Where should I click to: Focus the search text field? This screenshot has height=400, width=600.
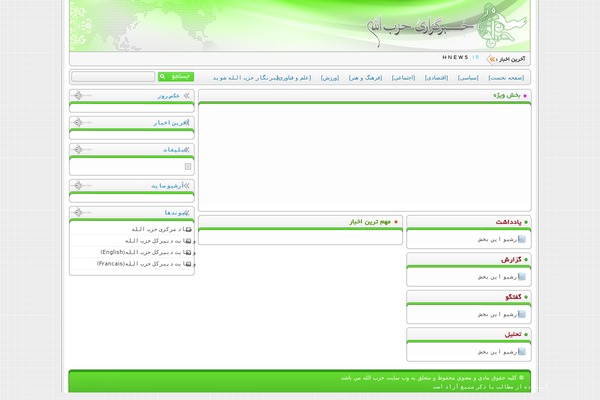pyautogui.click(x=113, y=77)
